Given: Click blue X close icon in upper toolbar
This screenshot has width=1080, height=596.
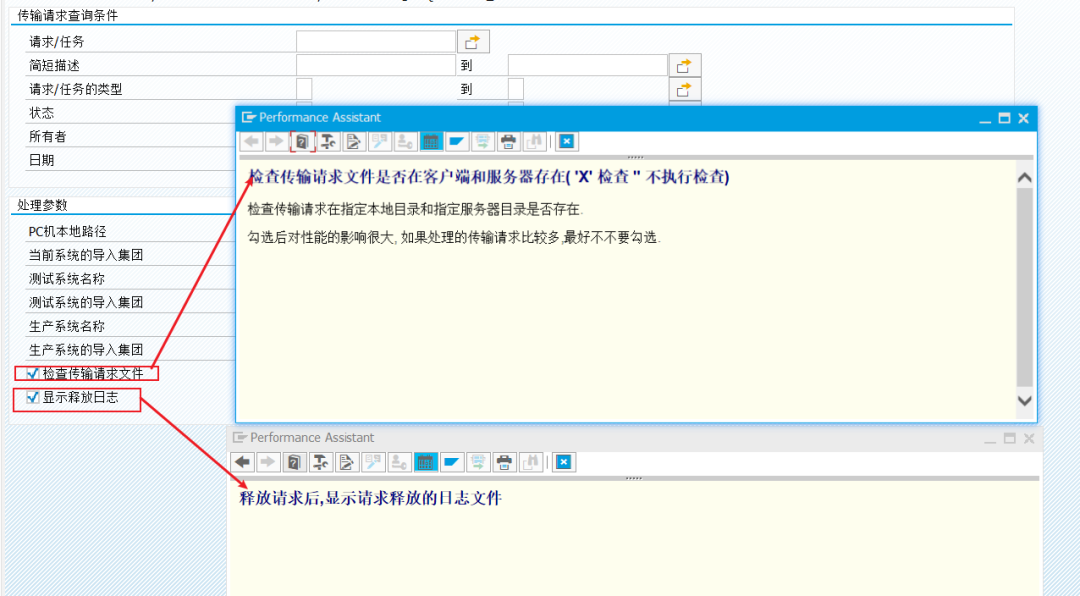Looking at the screenshot, I should (566, 141).
